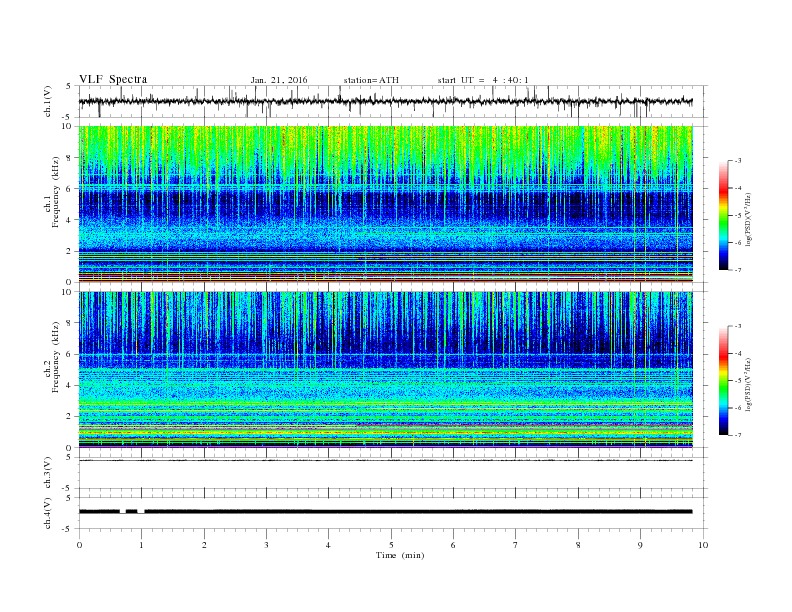The image size is (792, 612).
Task: Click the time axis tick label "3"
Action: (x=266, y=545)
